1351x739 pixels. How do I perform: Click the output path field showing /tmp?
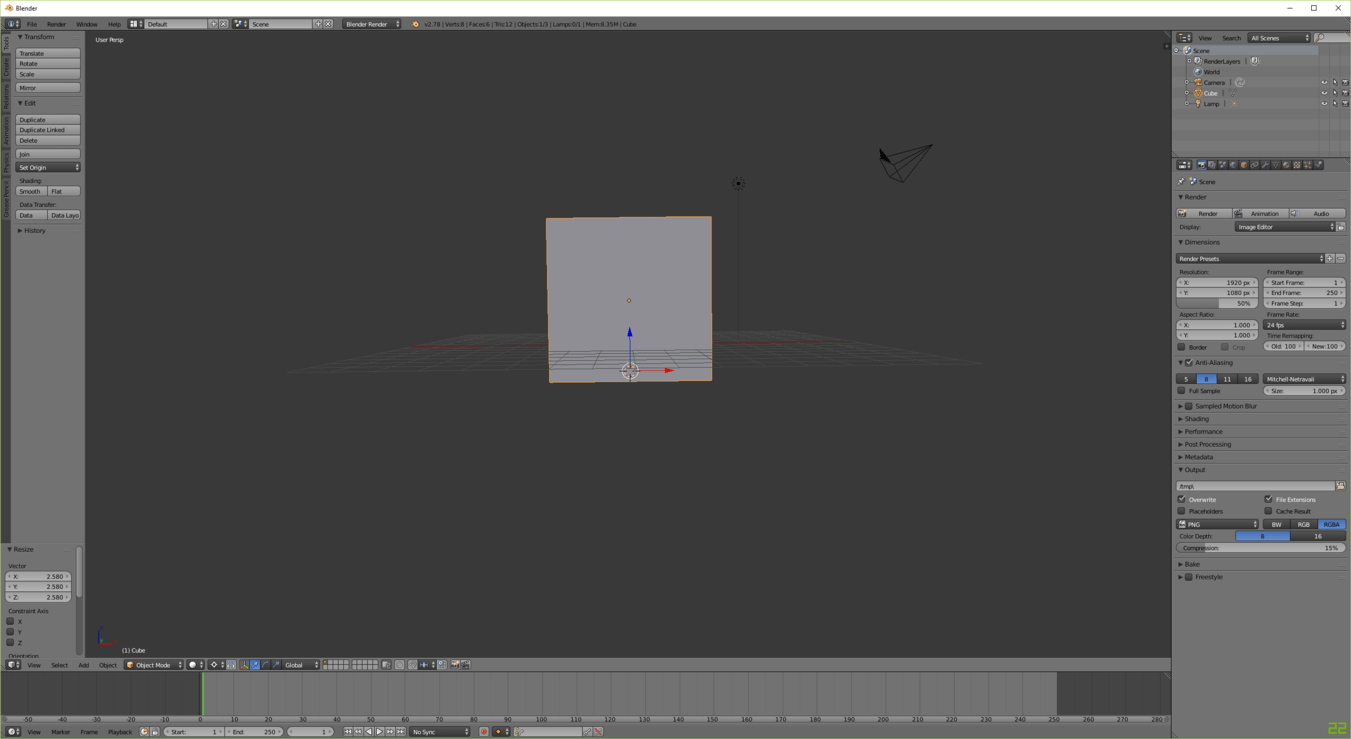[x=1255, y=486]
